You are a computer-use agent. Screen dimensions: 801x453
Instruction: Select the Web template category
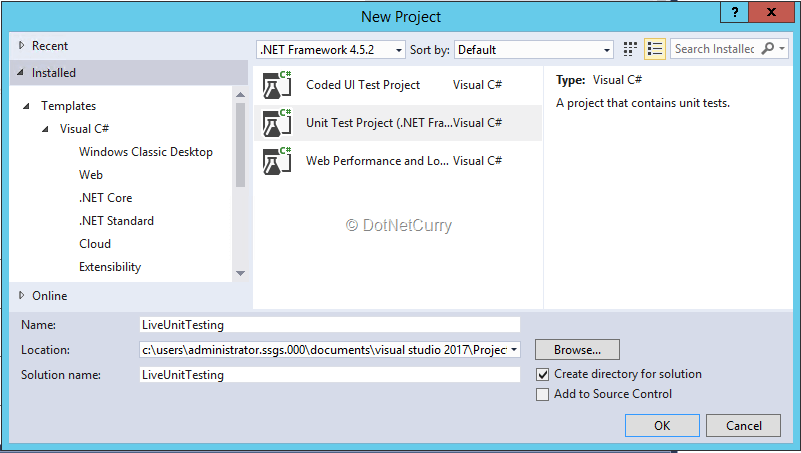(91, 175)
